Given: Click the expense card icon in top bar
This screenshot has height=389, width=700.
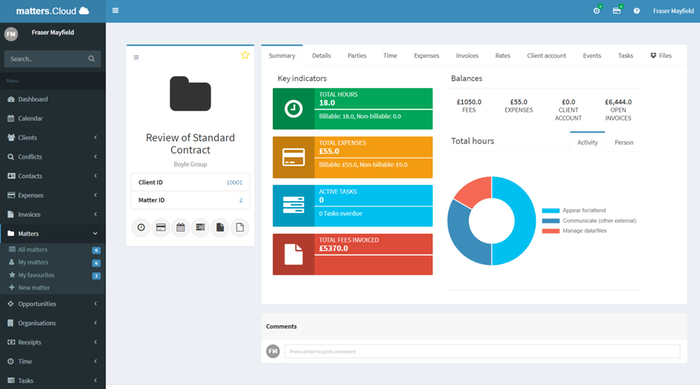Looking at the screenshot, I should tap(617, 11).
